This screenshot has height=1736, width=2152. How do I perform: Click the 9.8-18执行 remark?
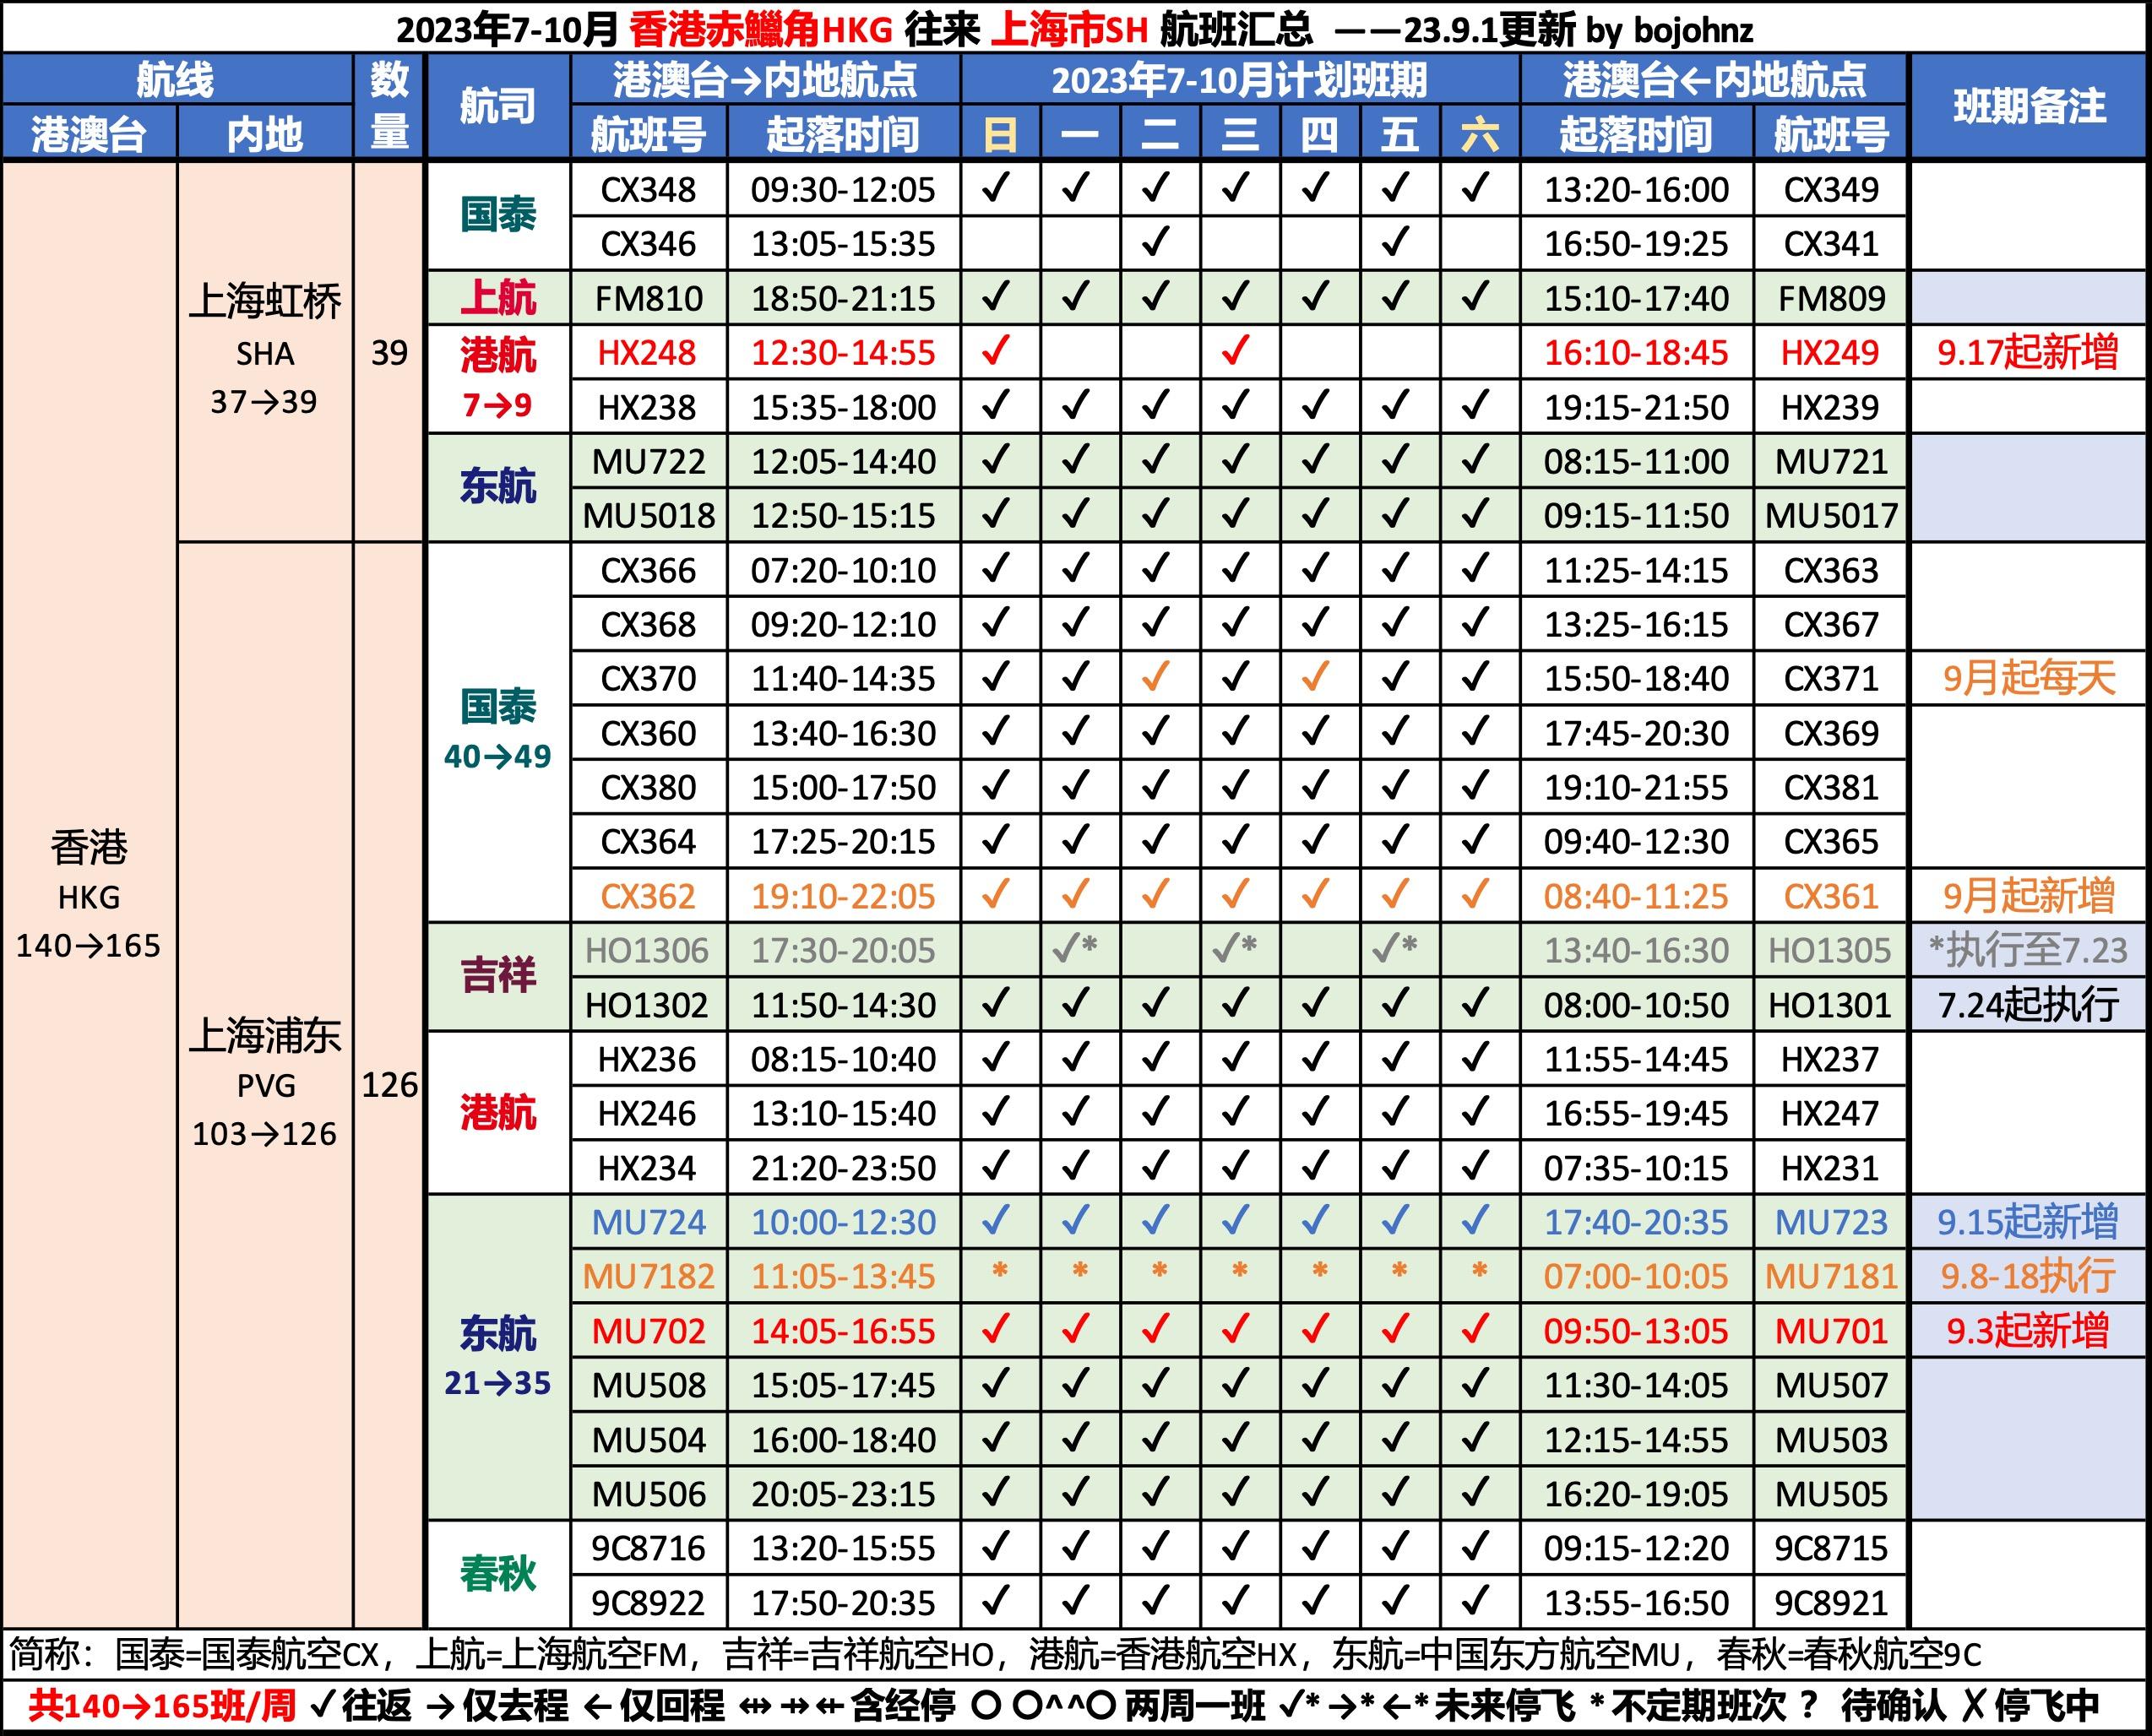pos(2028,1276)
